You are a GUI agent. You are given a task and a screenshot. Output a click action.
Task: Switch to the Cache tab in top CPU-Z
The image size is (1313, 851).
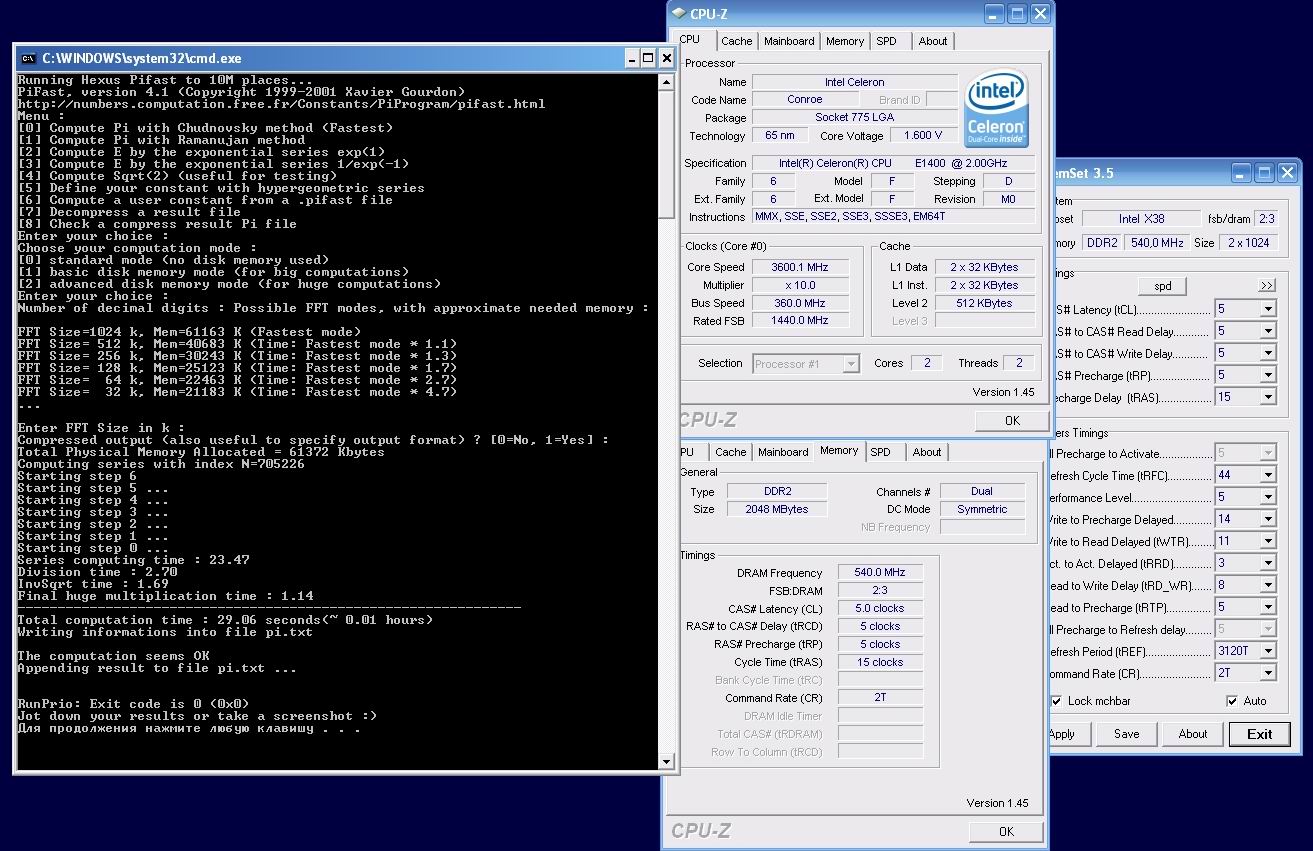pyautogui.click(x=737, y=41)
